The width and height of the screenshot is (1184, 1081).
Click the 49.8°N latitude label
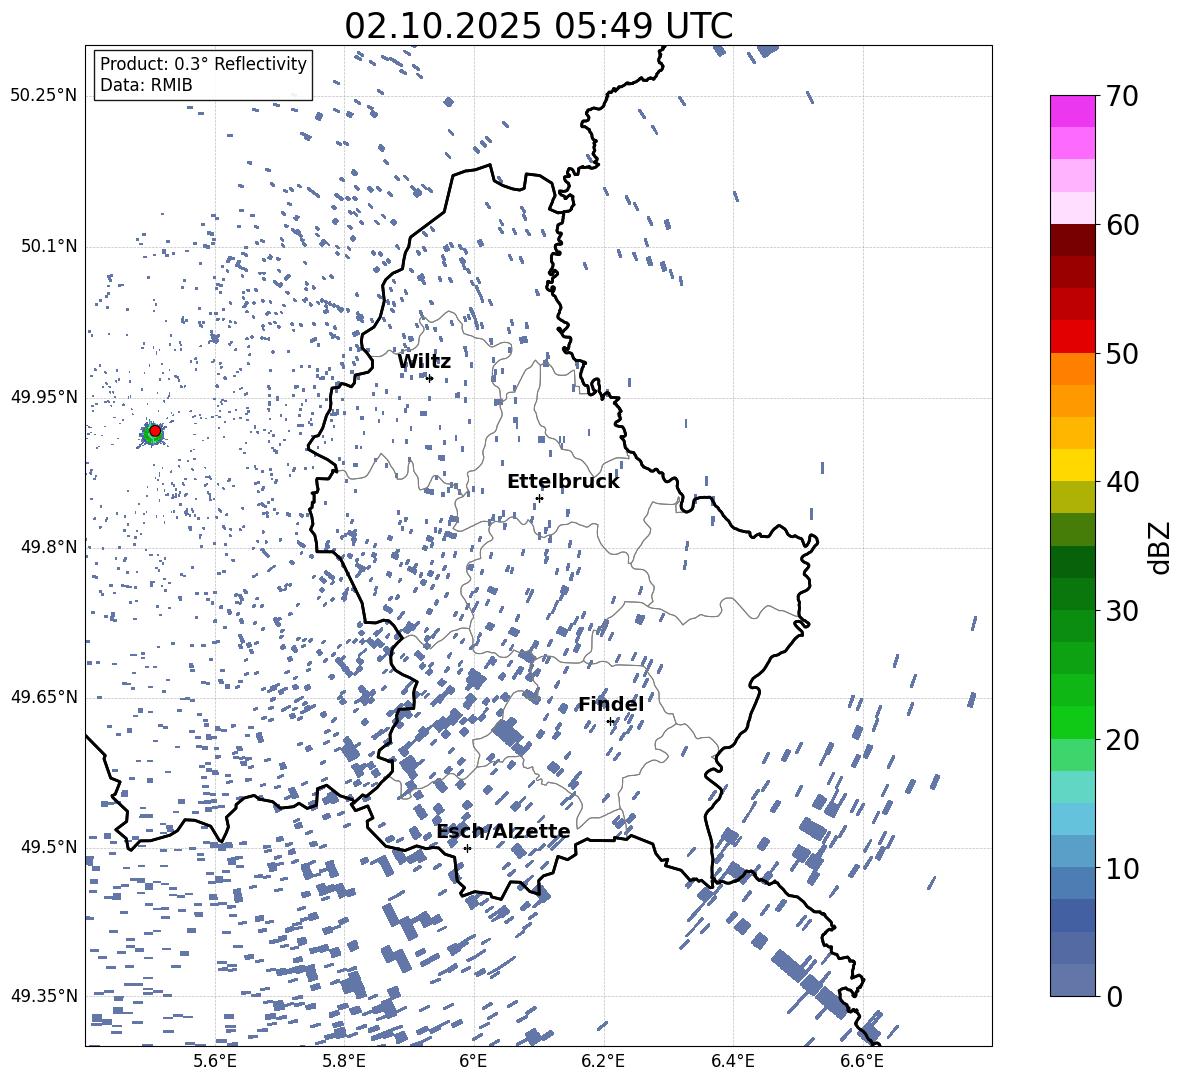(49, 547)
